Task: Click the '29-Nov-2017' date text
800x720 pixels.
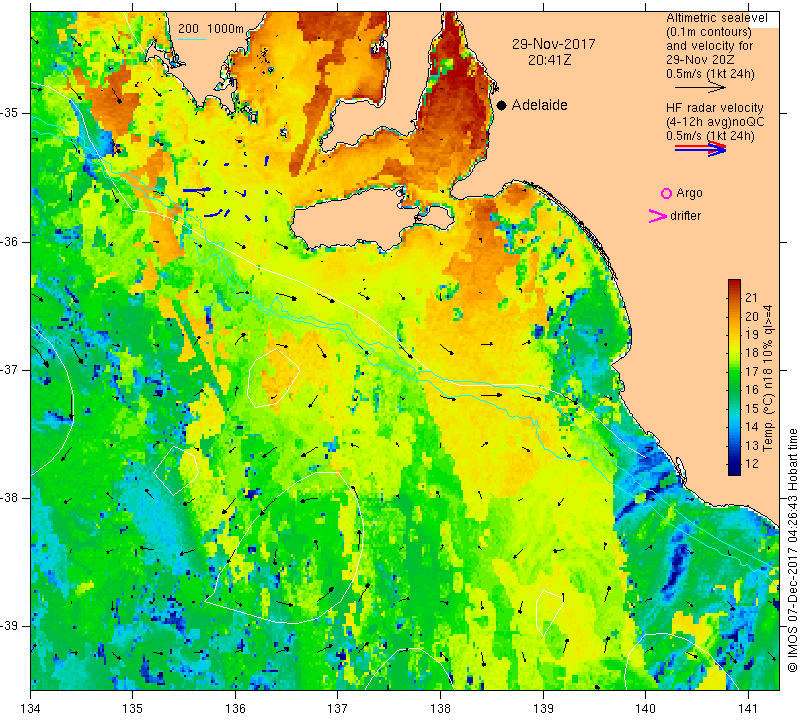Action: 554,44
